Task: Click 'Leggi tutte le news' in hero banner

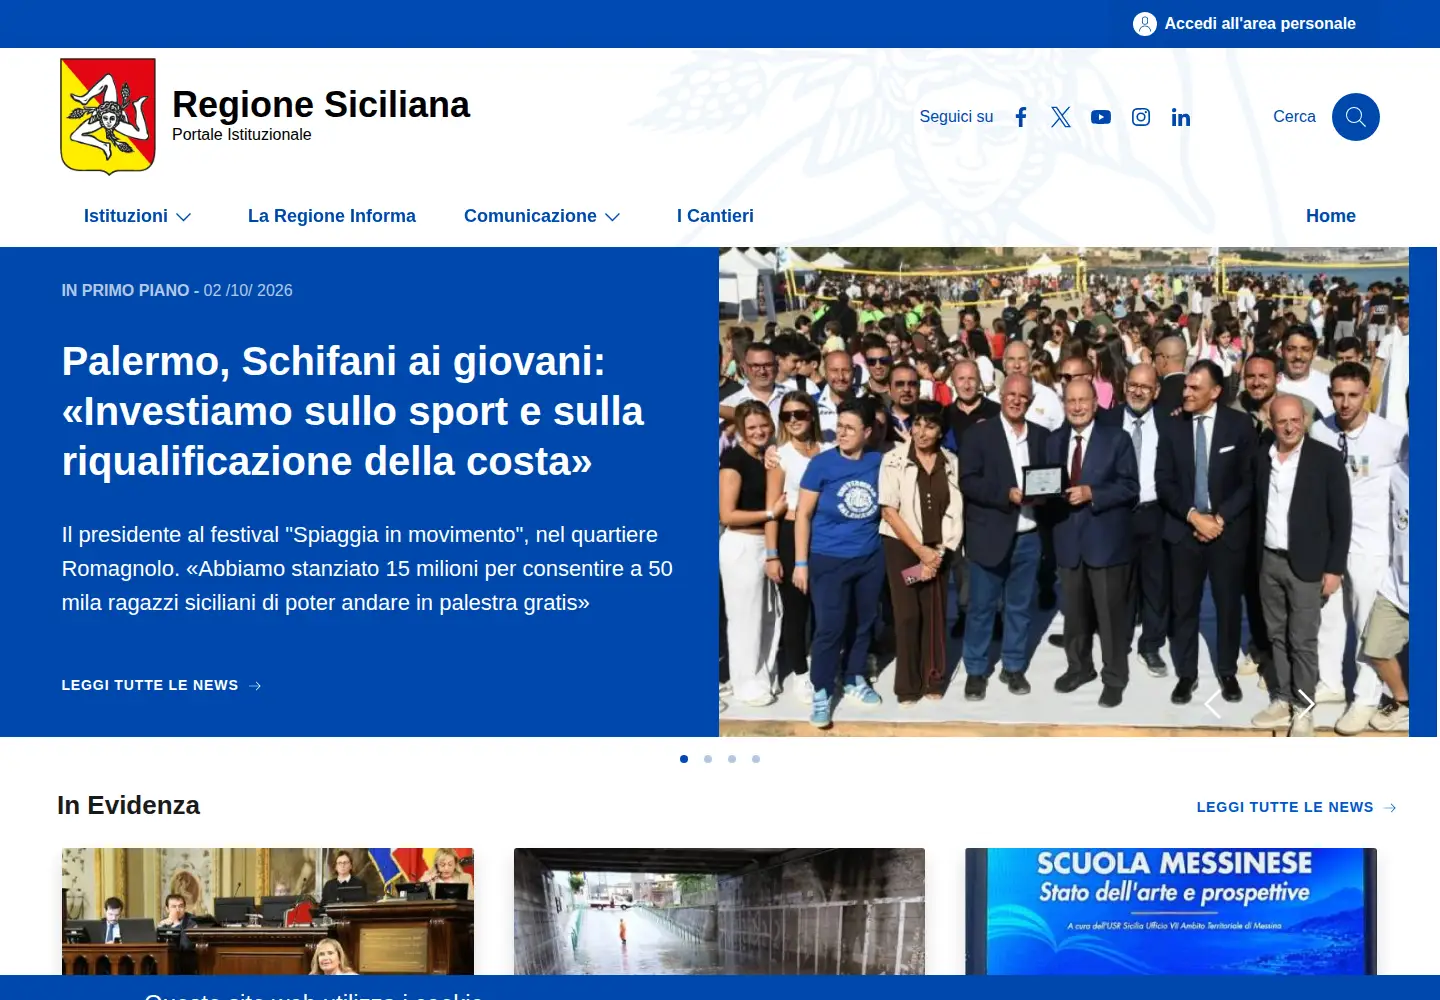Action: click(150, 686)
